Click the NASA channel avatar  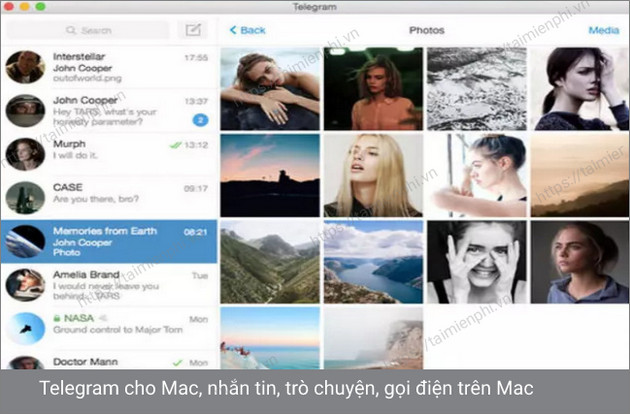coord(25,329)
